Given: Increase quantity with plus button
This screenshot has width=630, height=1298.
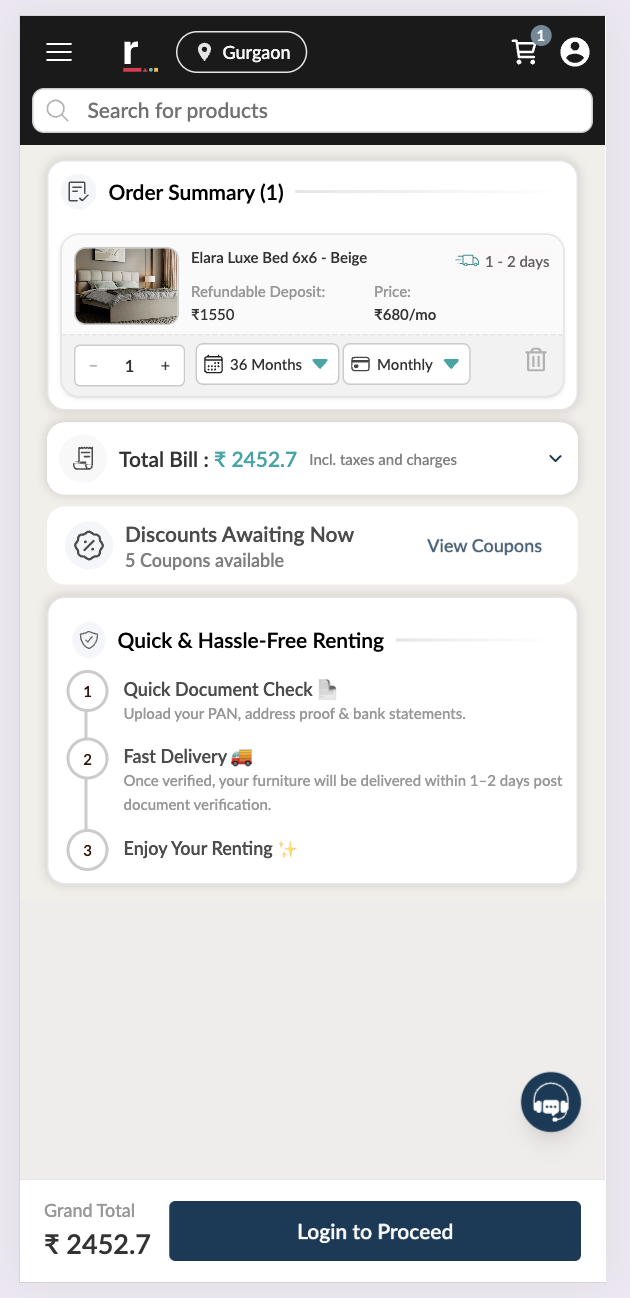Looking at the screenshot, I should (x=165, y=366).
